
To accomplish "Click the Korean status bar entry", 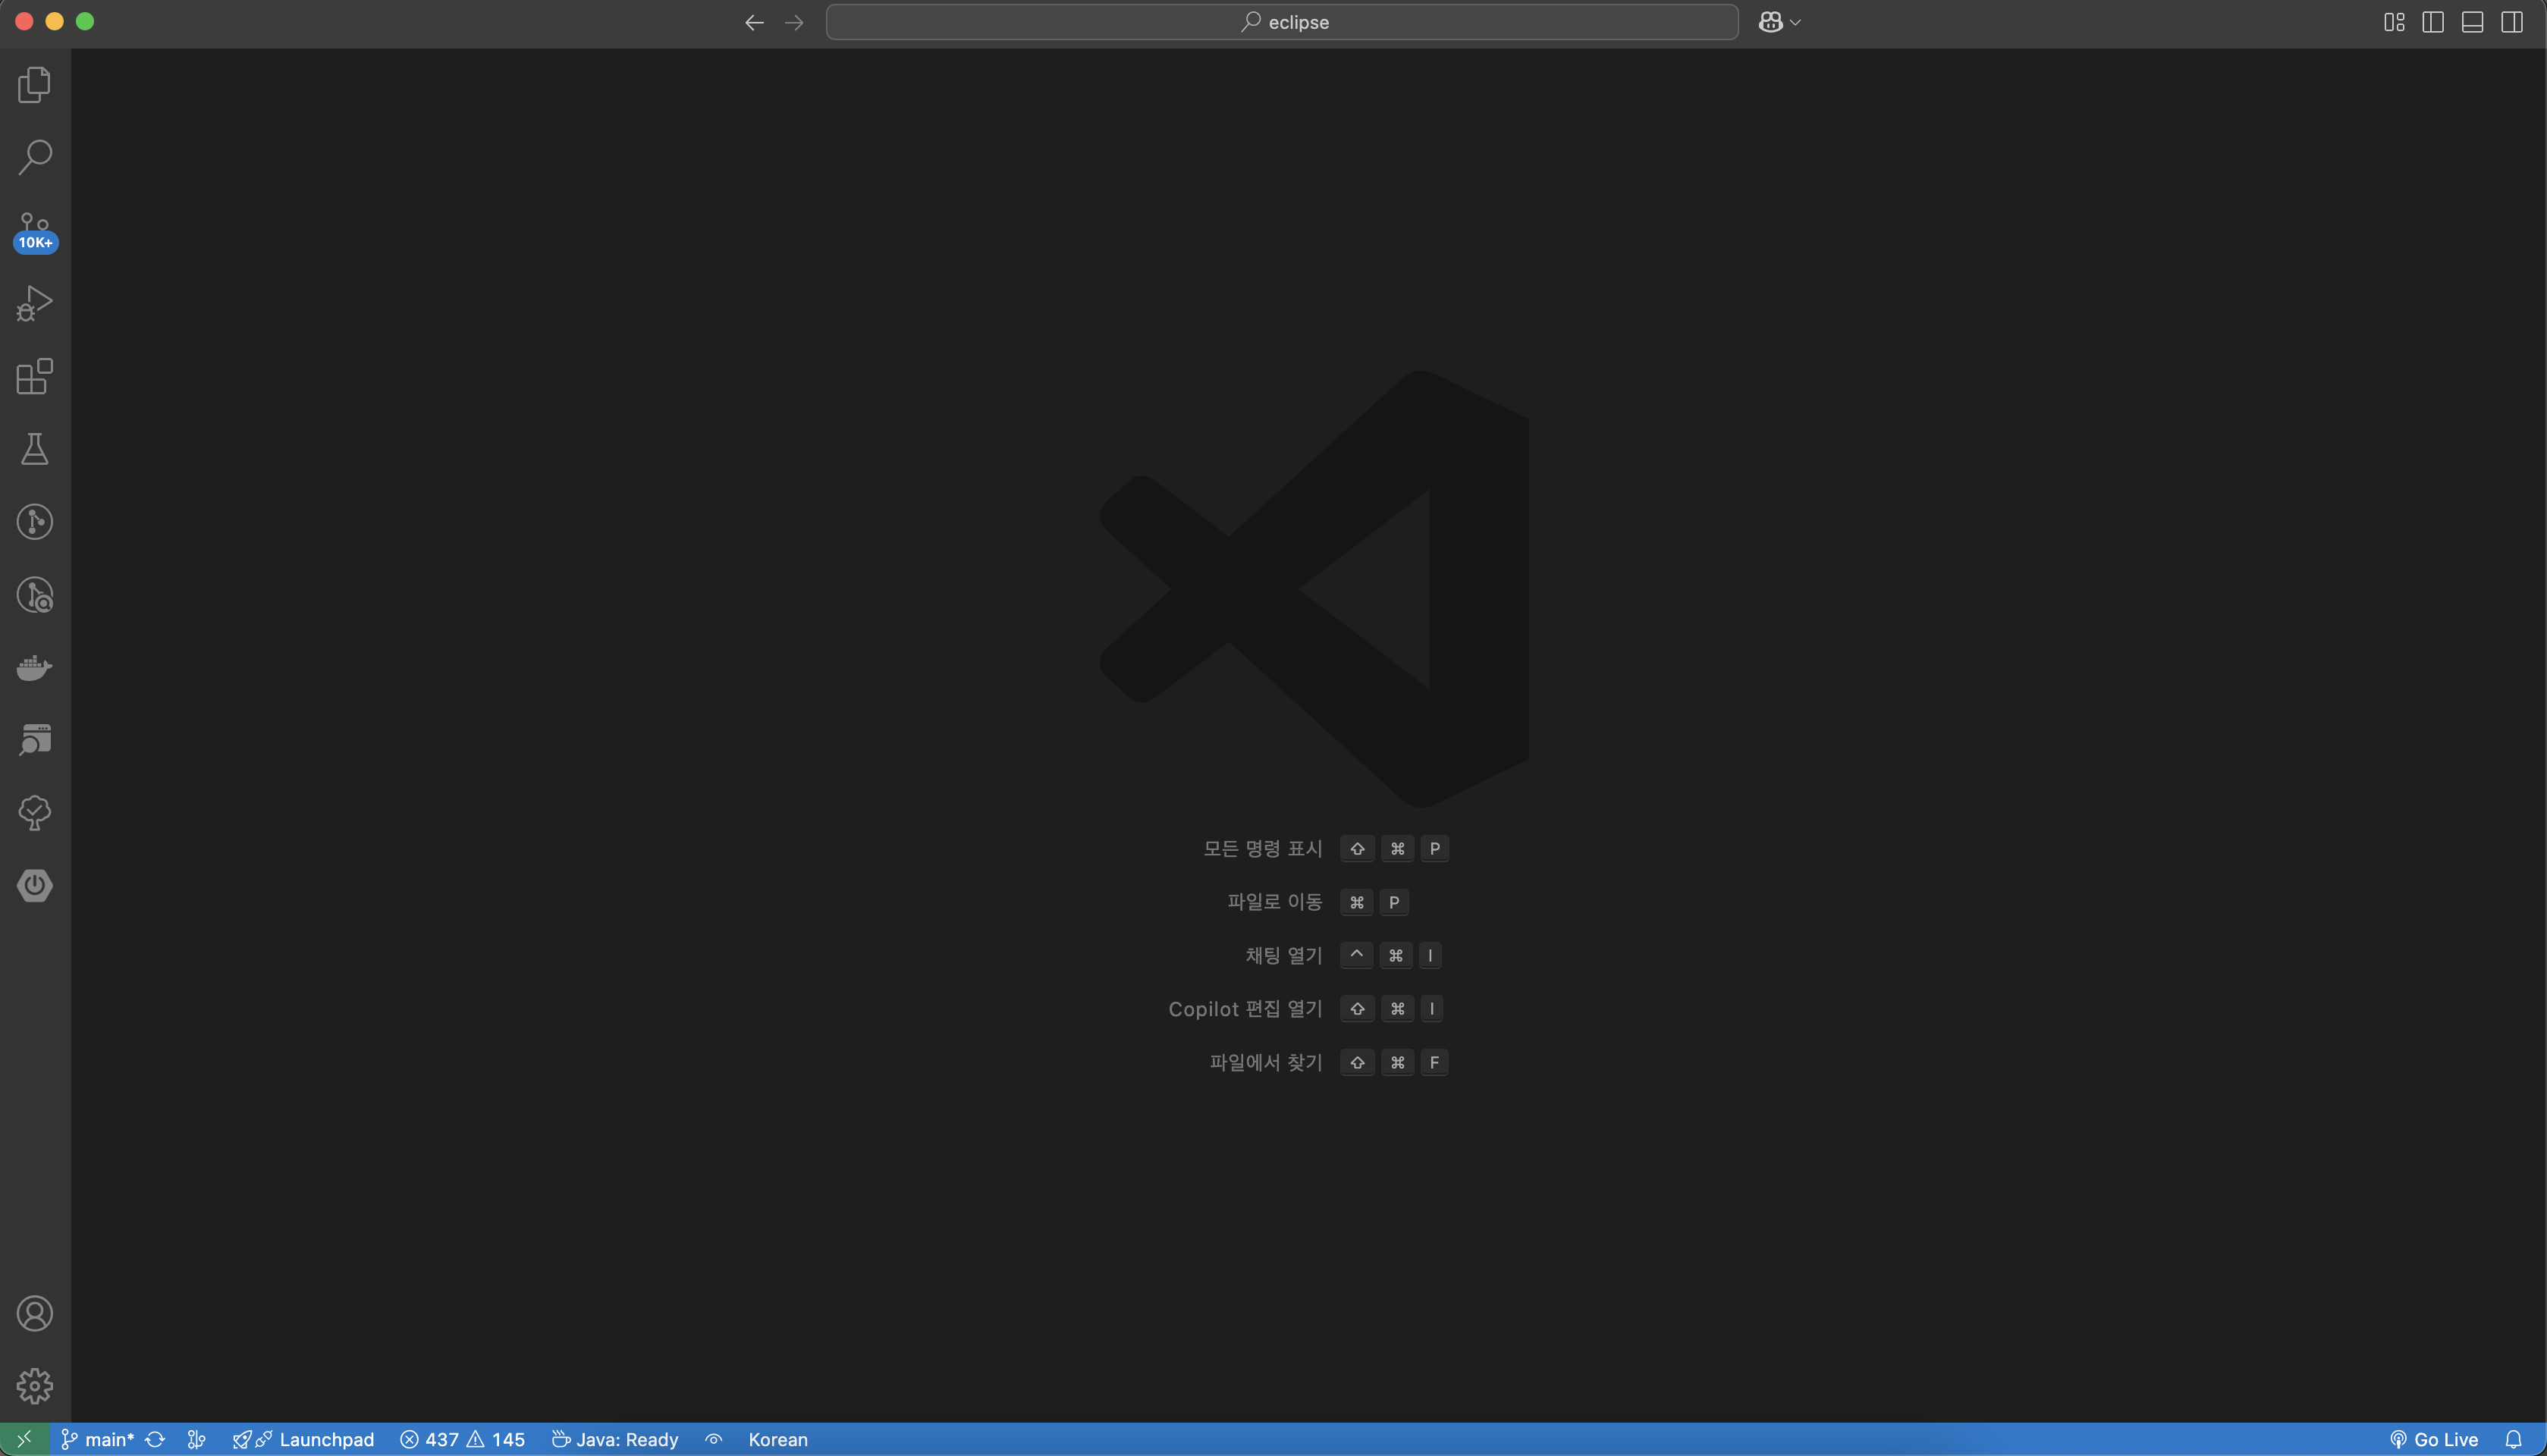I will (778, 1439).
